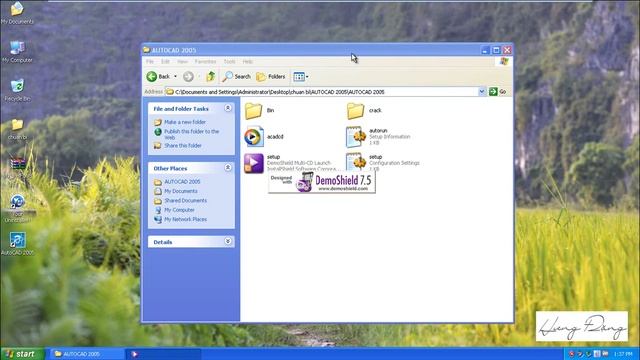Open the Tools menu
Viewport: 640px width, 360px height.
pos(229,62)
